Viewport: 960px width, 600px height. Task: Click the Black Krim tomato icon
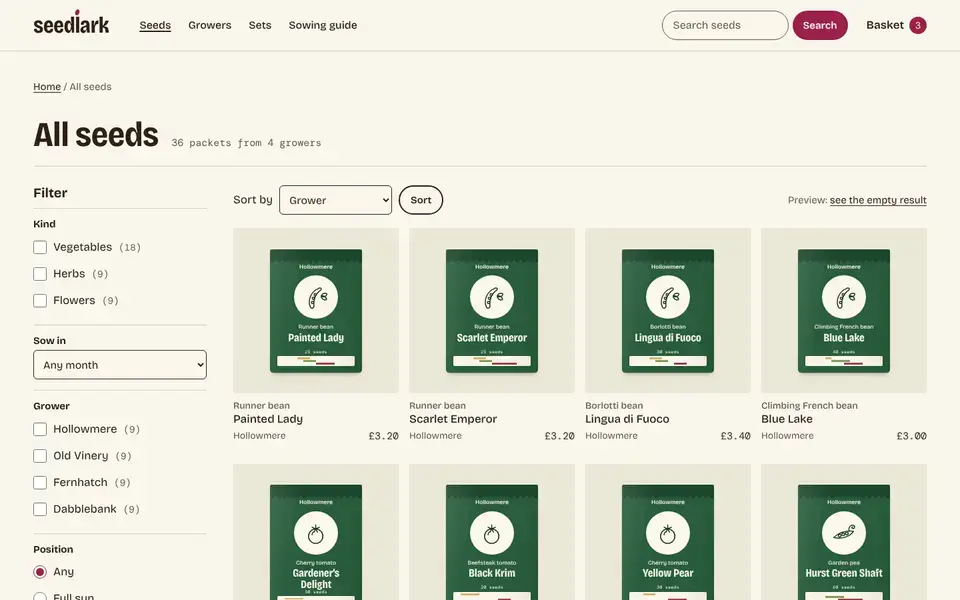pyautogui.click(x=492, y=533)
